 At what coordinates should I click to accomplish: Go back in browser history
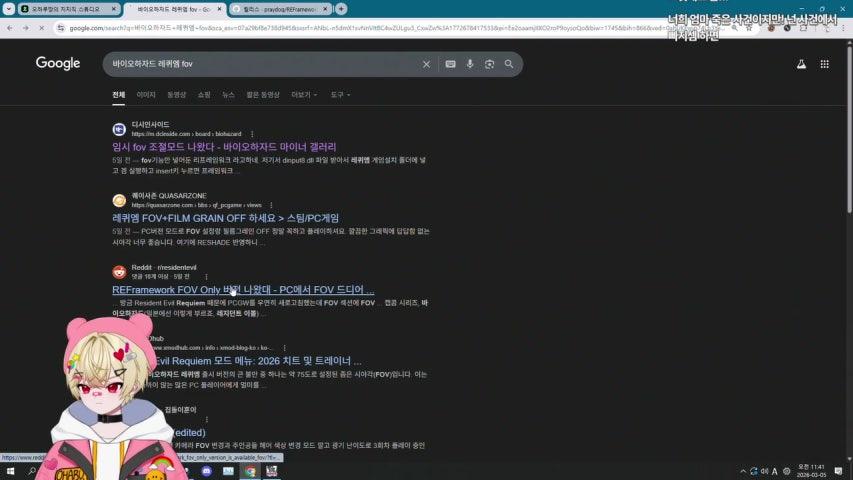coord(10,28)
